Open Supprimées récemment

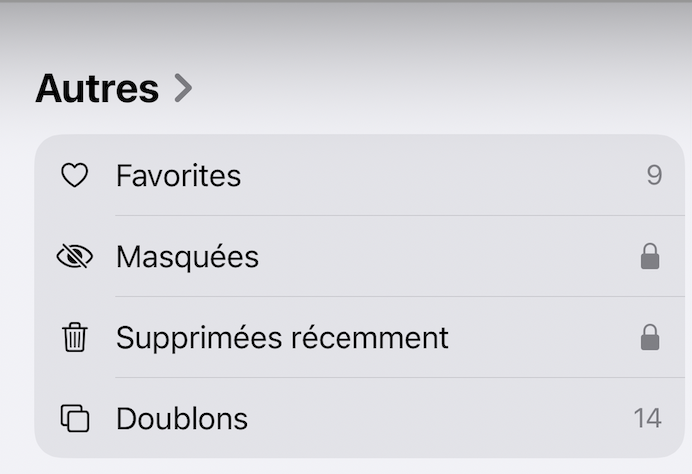pos(282,338)
